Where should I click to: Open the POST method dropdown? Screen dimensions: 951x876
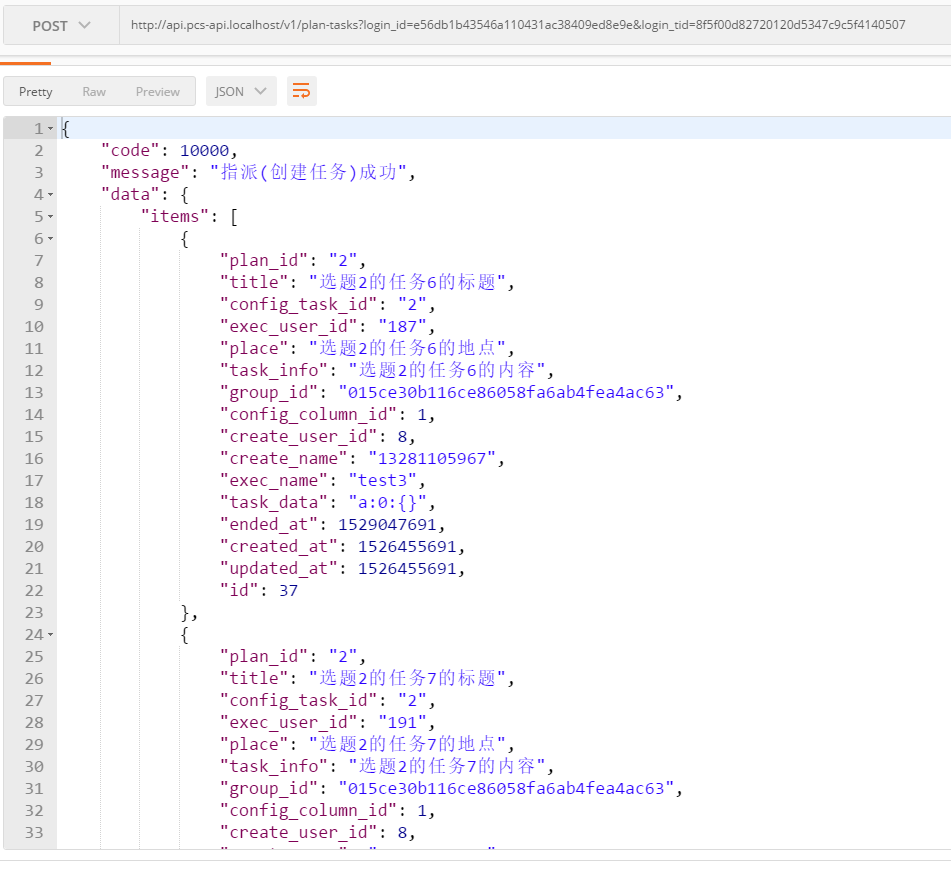point(61,25)
